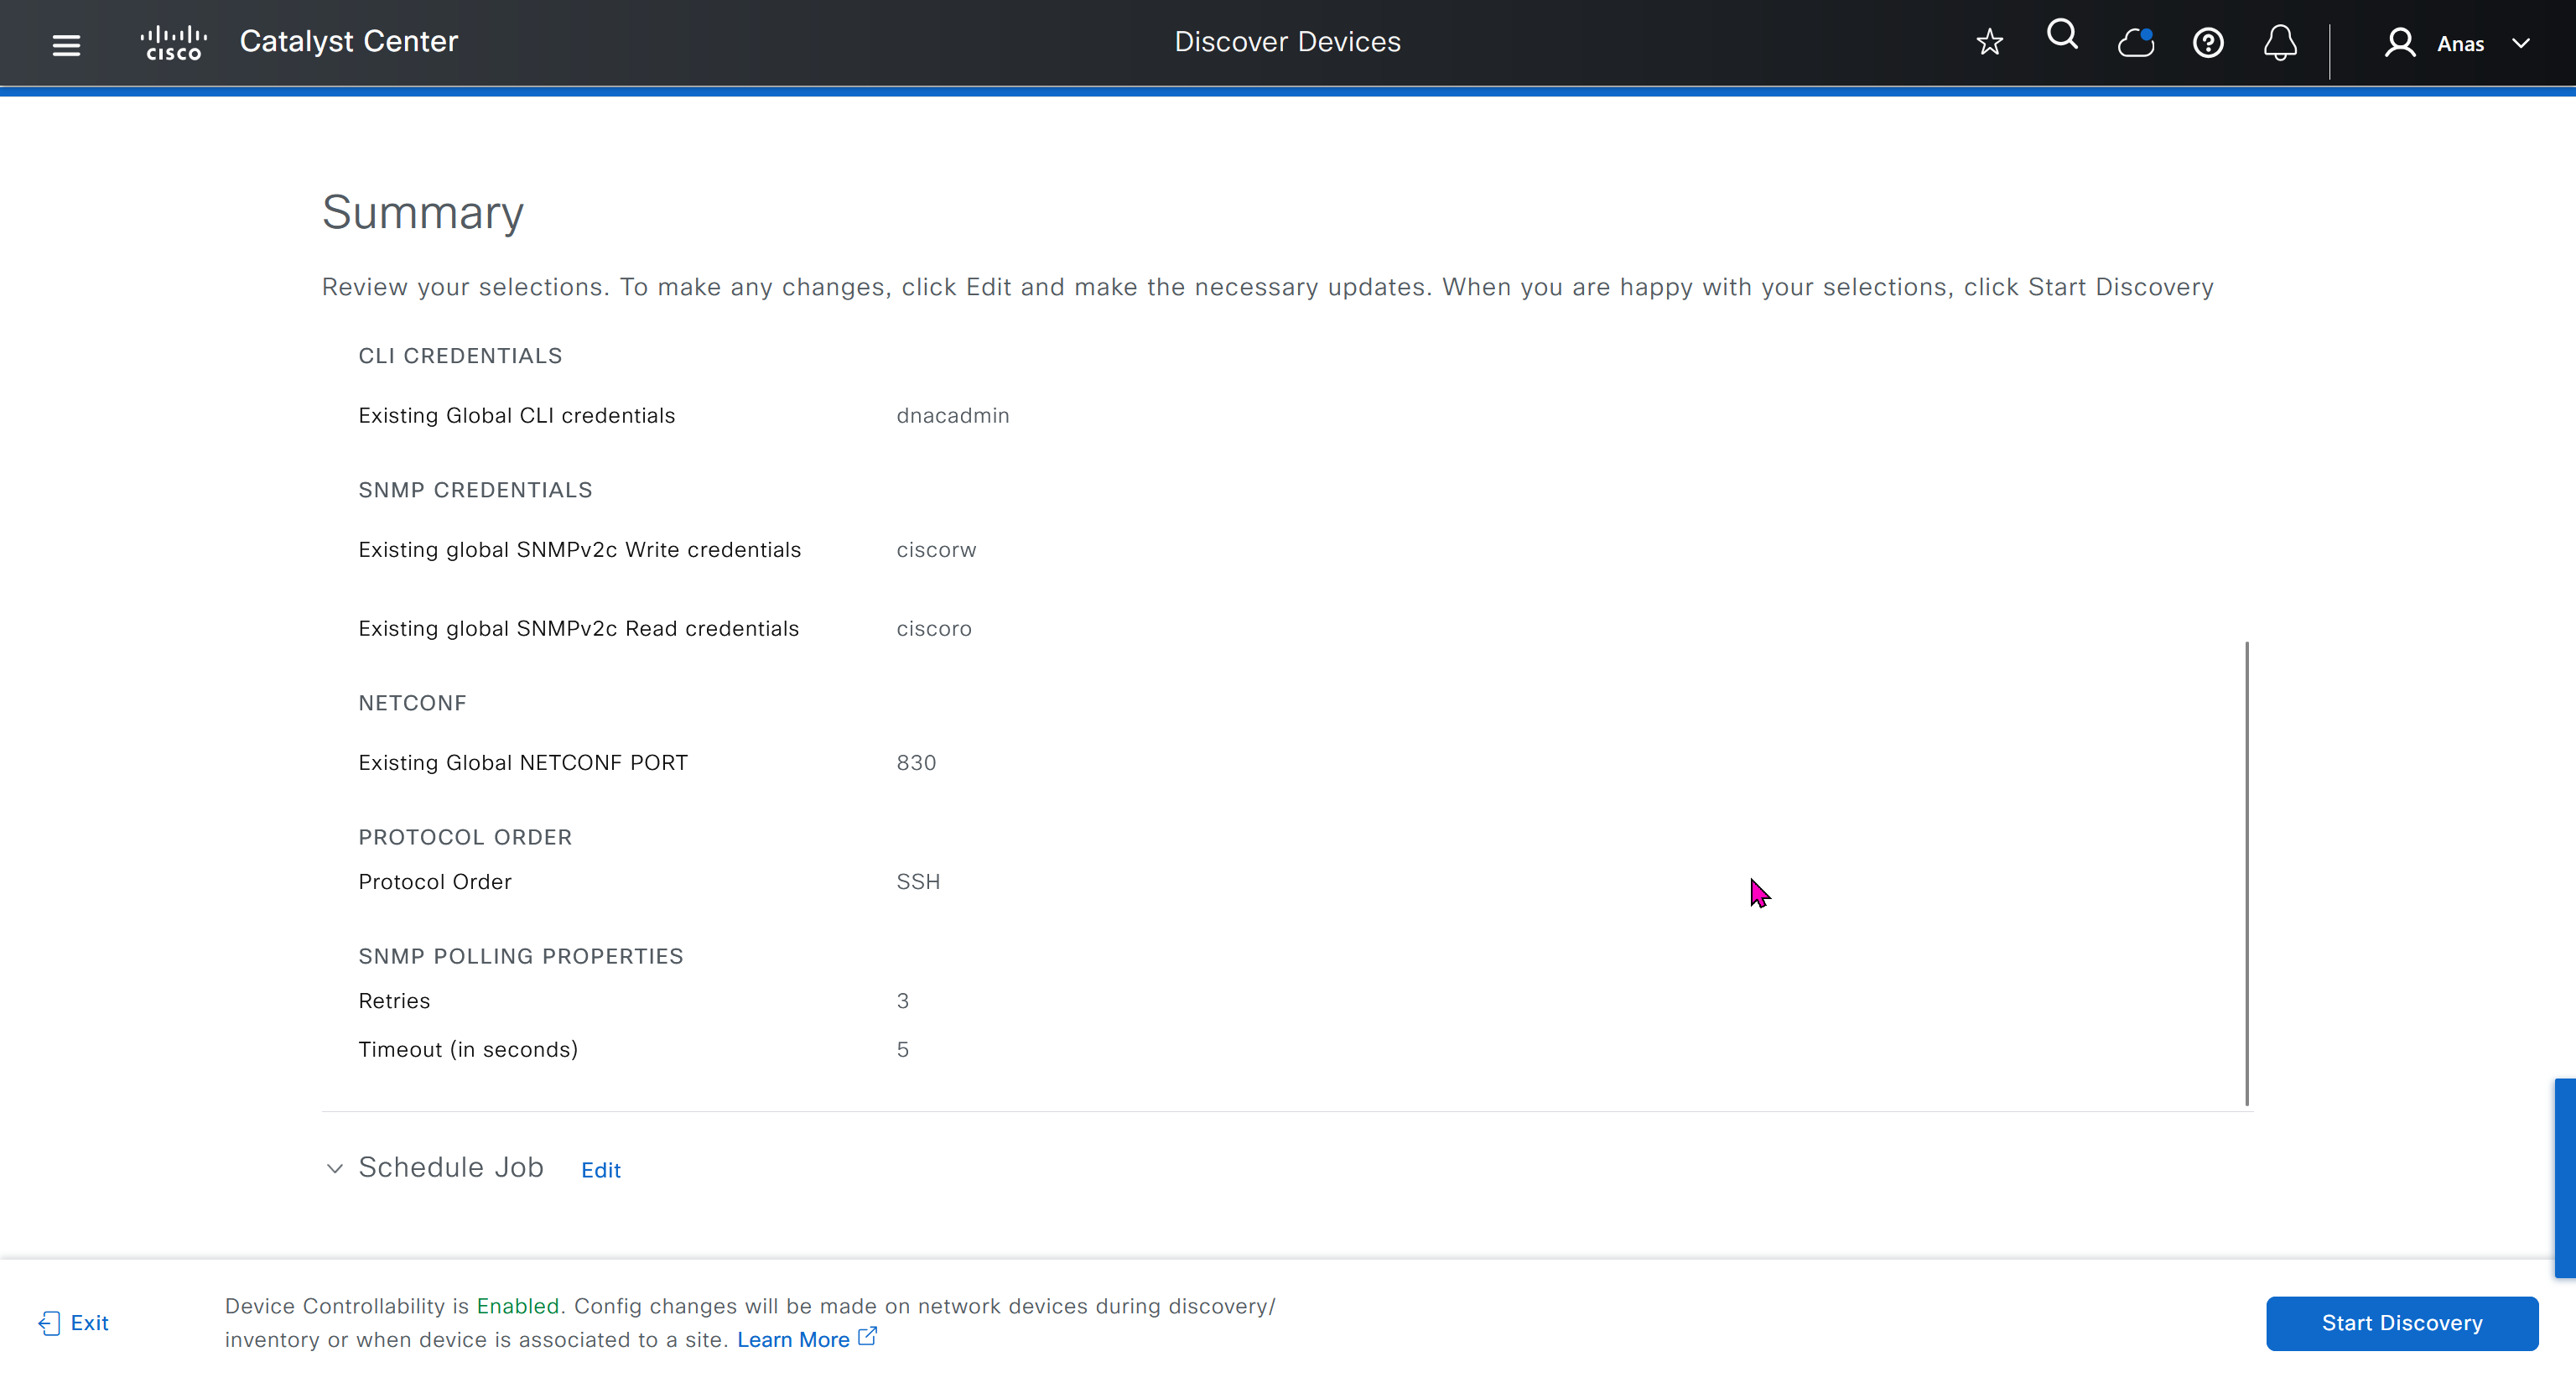Click the Exit door icon
Viewport: 2576px width, 1388px height.
click(49, 1324)
